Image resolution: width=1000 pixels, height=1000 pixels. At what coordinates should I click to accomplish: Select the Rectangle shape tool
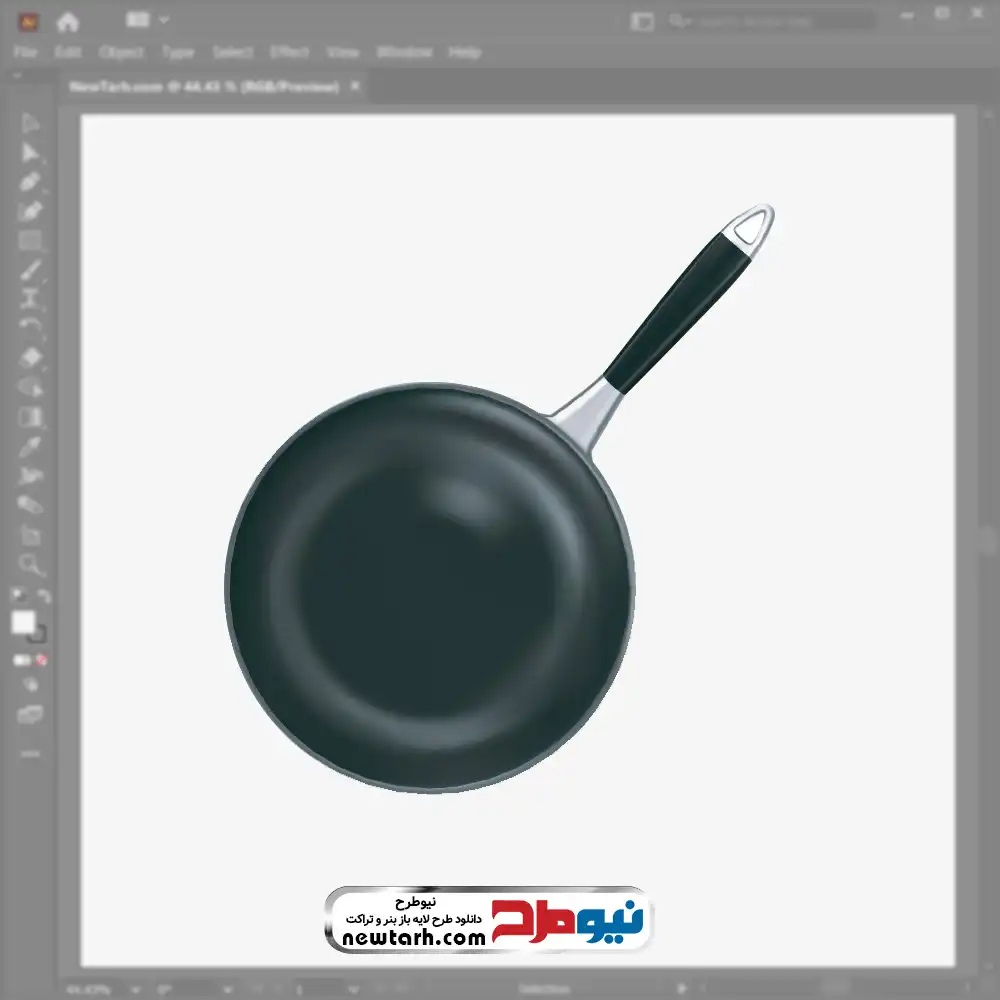click(x=31, y=240)
